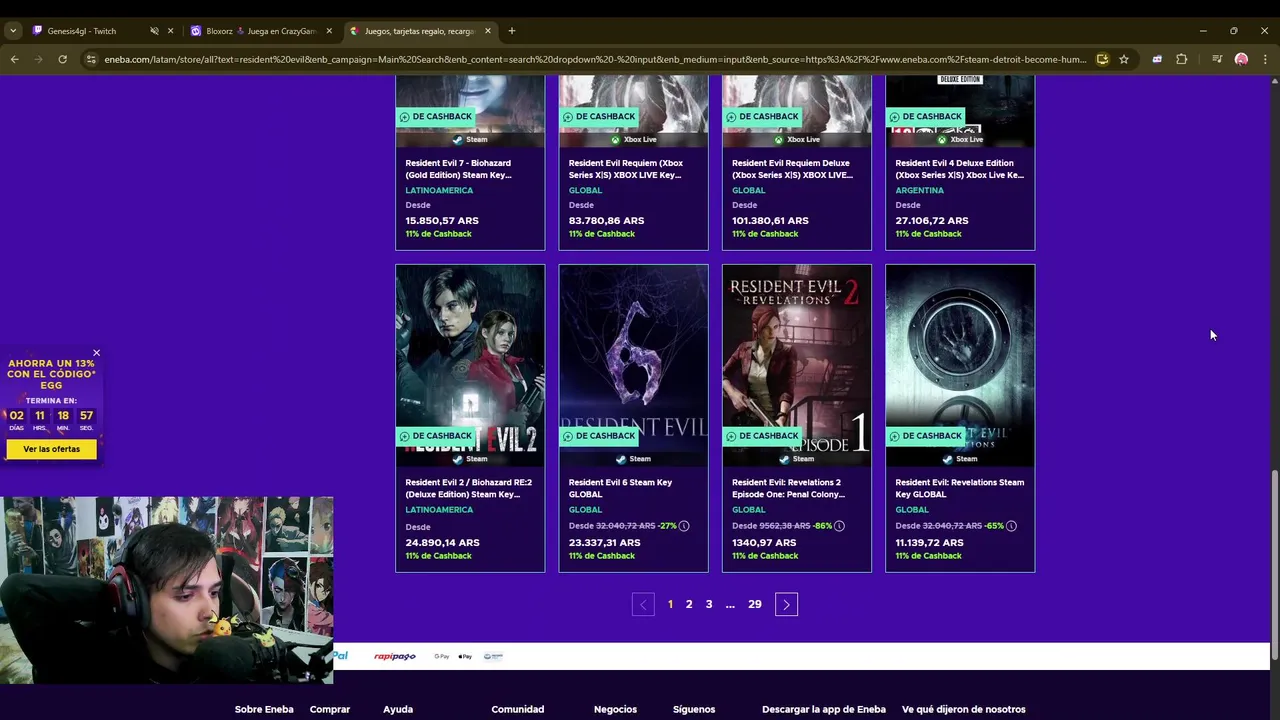The image size is (1280, 720).
Task: Click Ve qué dijeron de nosotros heading
Action: point(964,709)
